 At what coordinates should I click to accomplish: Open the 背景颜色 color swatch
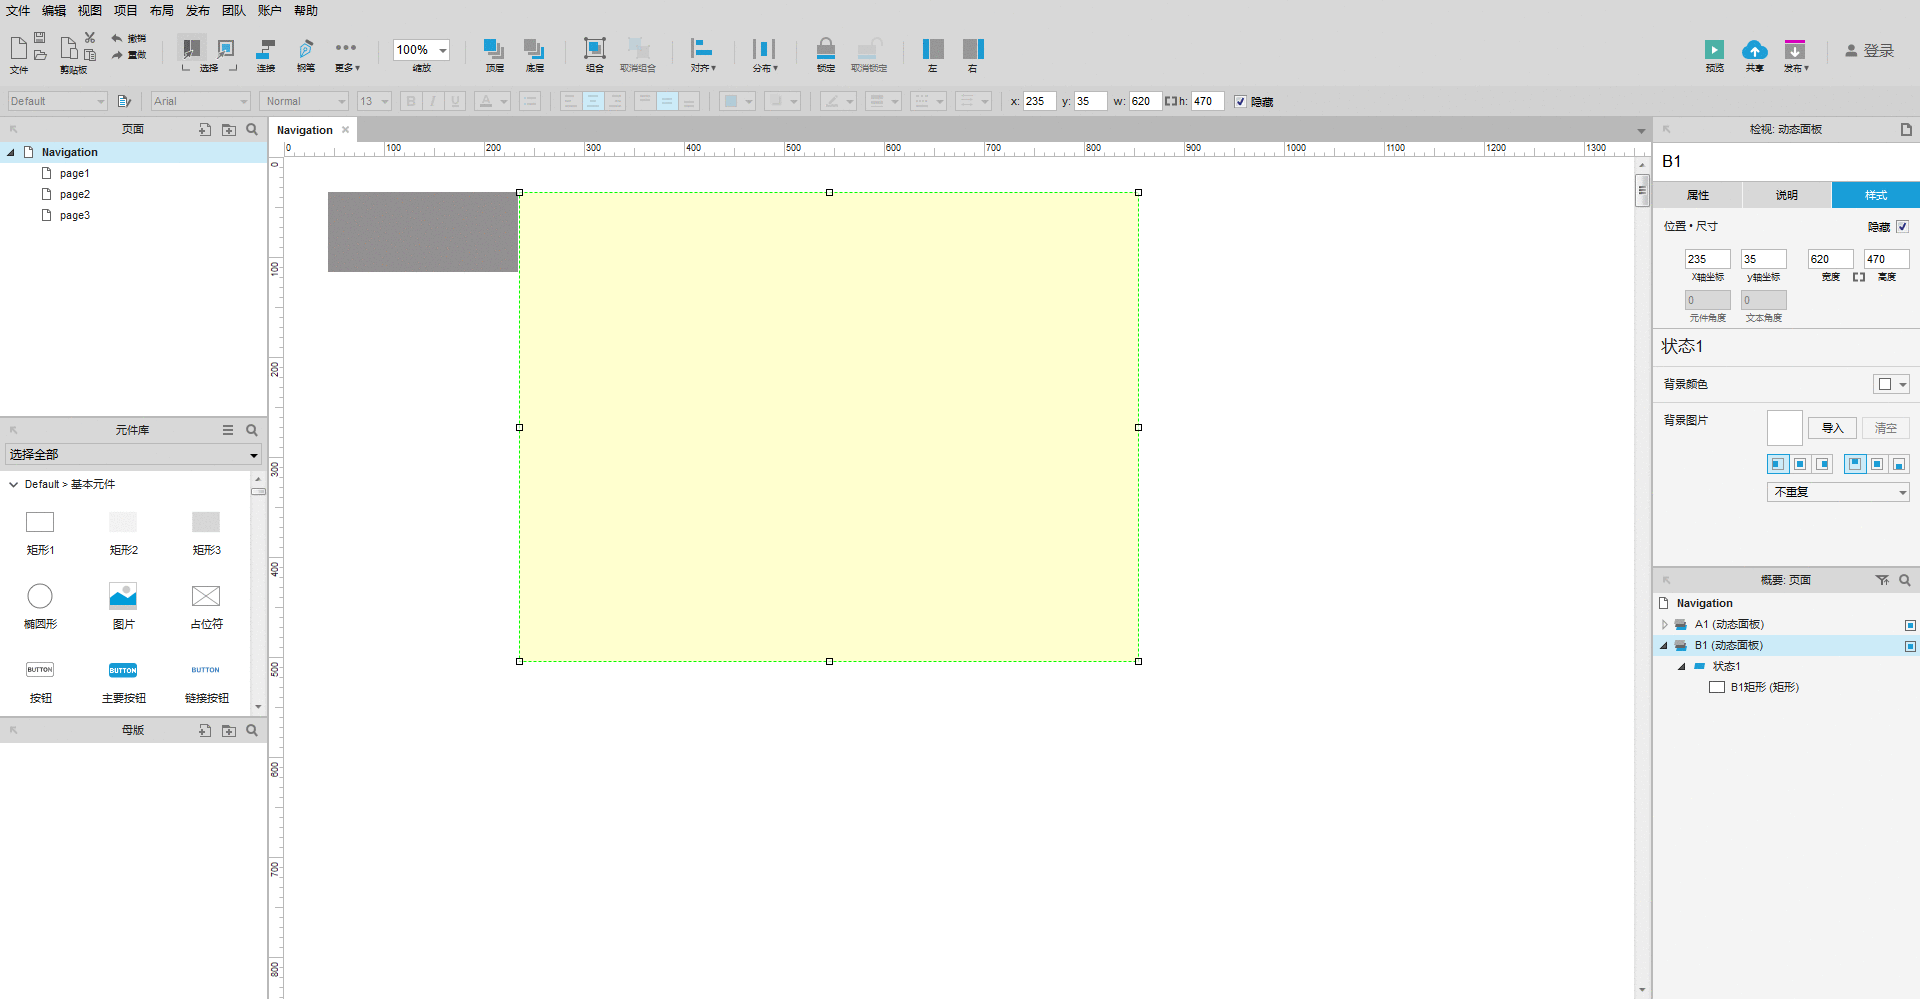point(1891,384)
